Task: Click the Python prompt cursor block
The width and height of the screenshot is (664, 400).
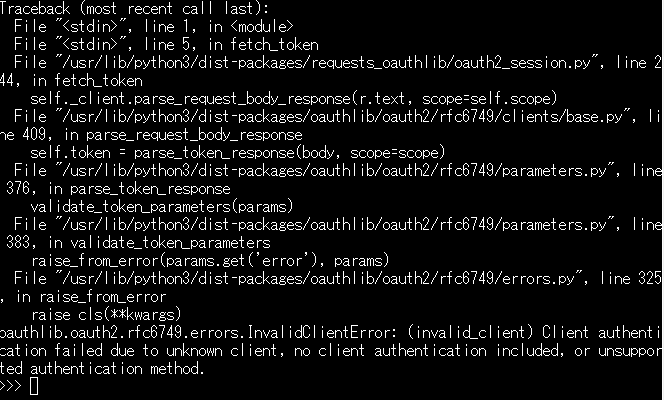Action: click(x=34, y=387)
